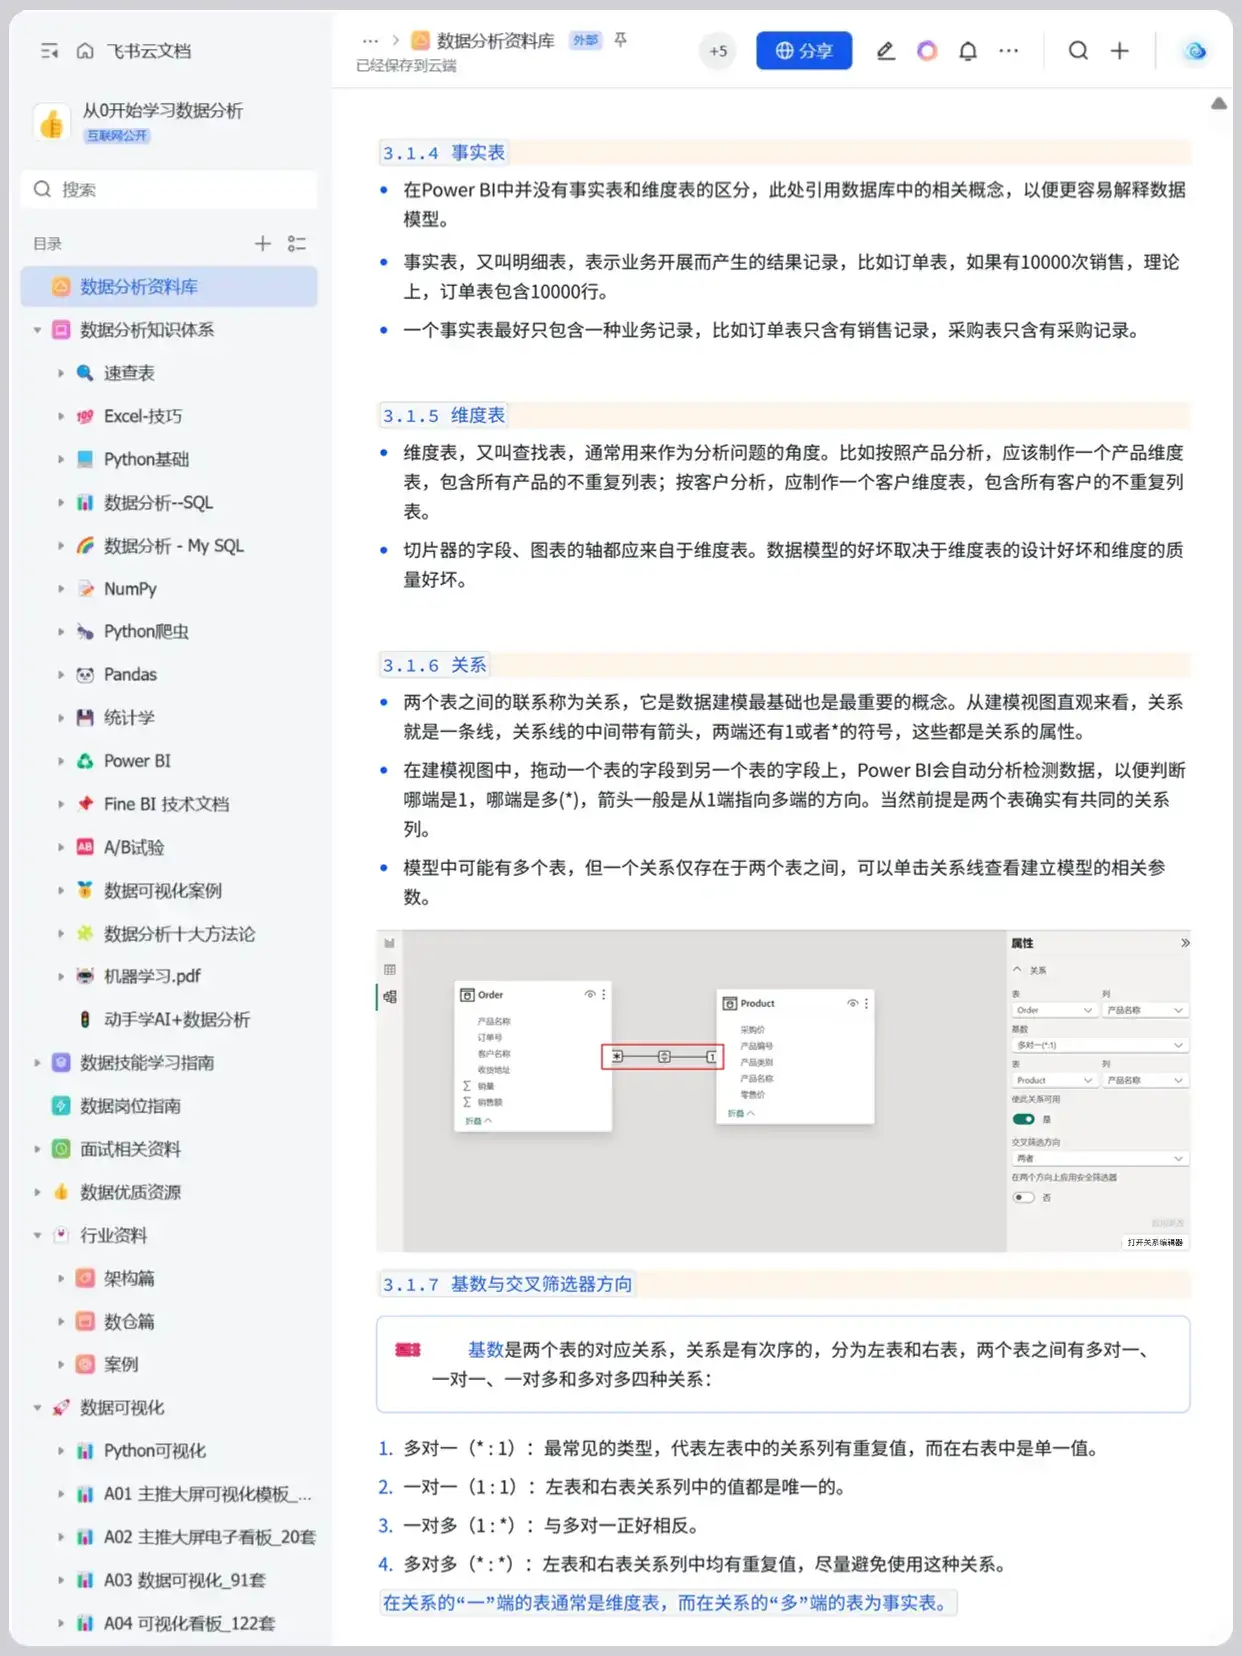Click the search magnifier in the top bar
Viewport: 1242px width, 1656px height.
pos(1078,51)
